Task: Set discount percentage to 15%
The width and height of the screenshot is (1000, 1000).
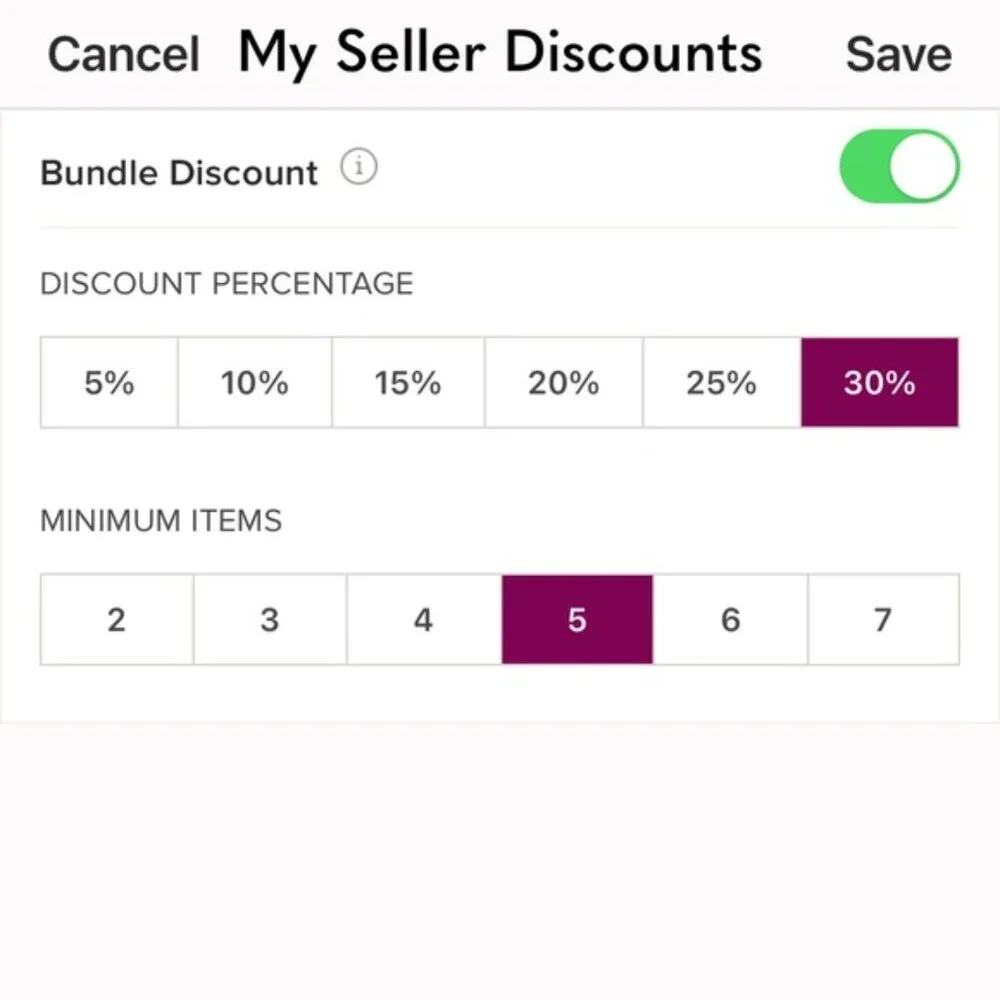Action: 408,383
